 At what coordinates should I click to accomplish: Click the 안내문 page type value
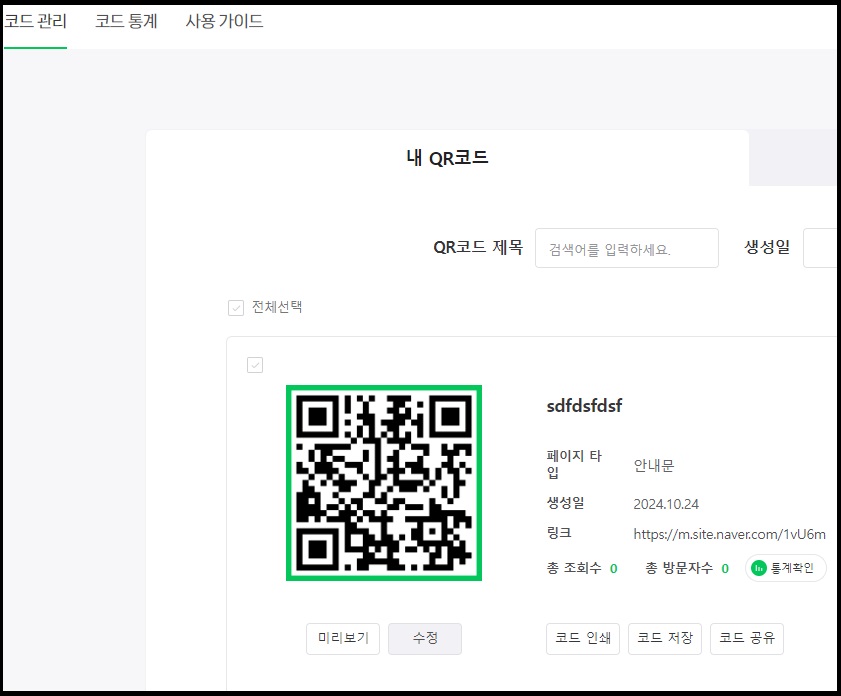[654, 465]
